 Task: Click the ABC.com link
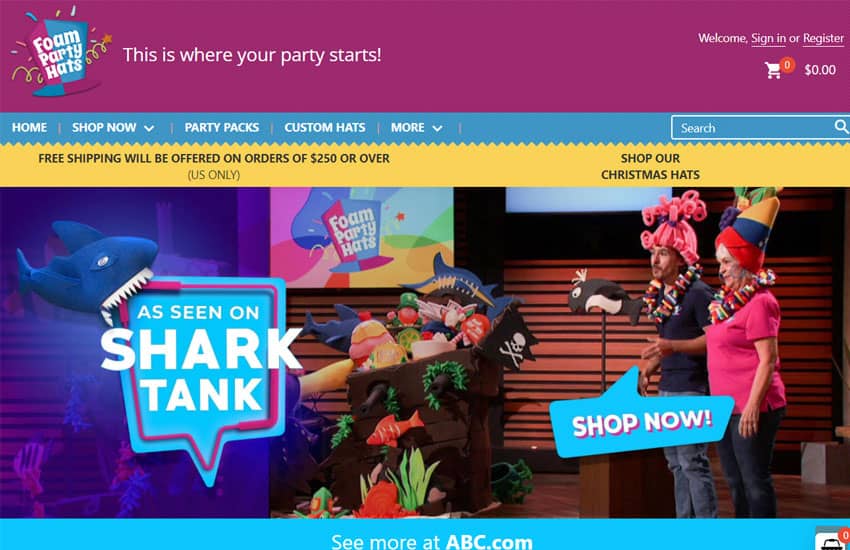click(x=489, y=541)
